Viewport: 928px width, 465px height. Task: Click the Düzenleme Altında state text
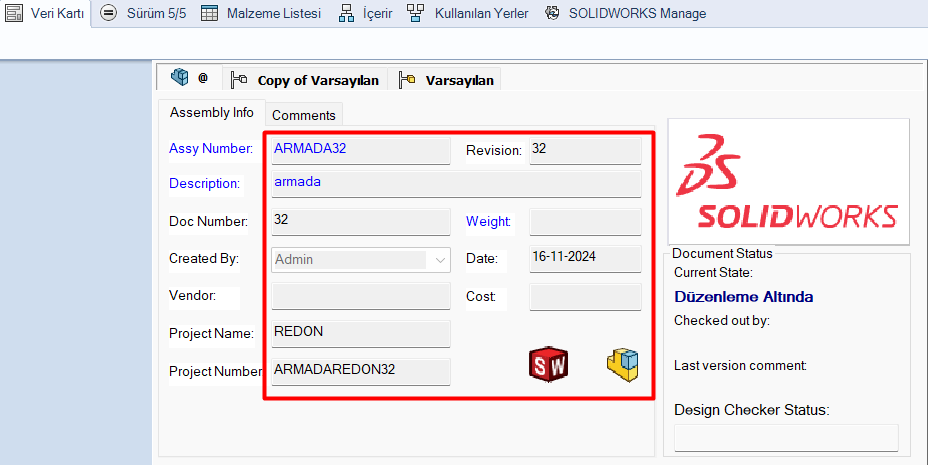click(x=743, y=297)
